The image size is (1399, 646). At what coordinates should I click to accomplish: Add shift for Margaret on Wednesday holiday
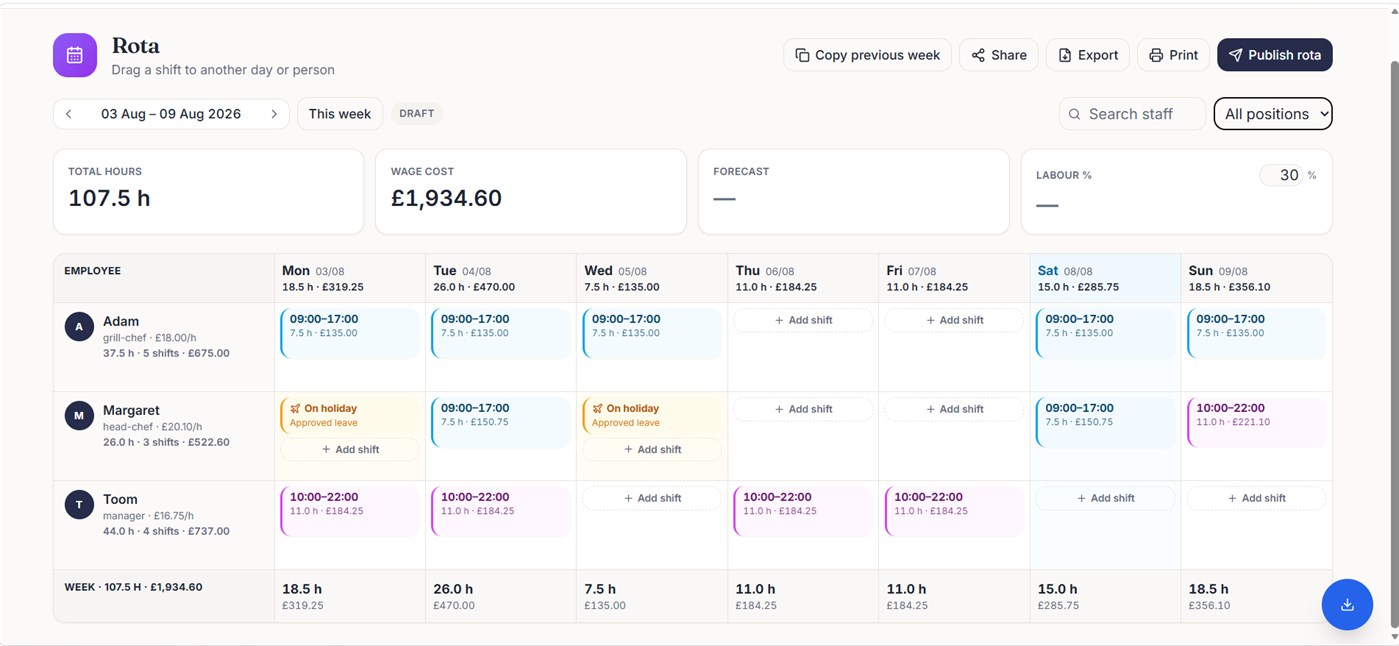click(652, 450)
